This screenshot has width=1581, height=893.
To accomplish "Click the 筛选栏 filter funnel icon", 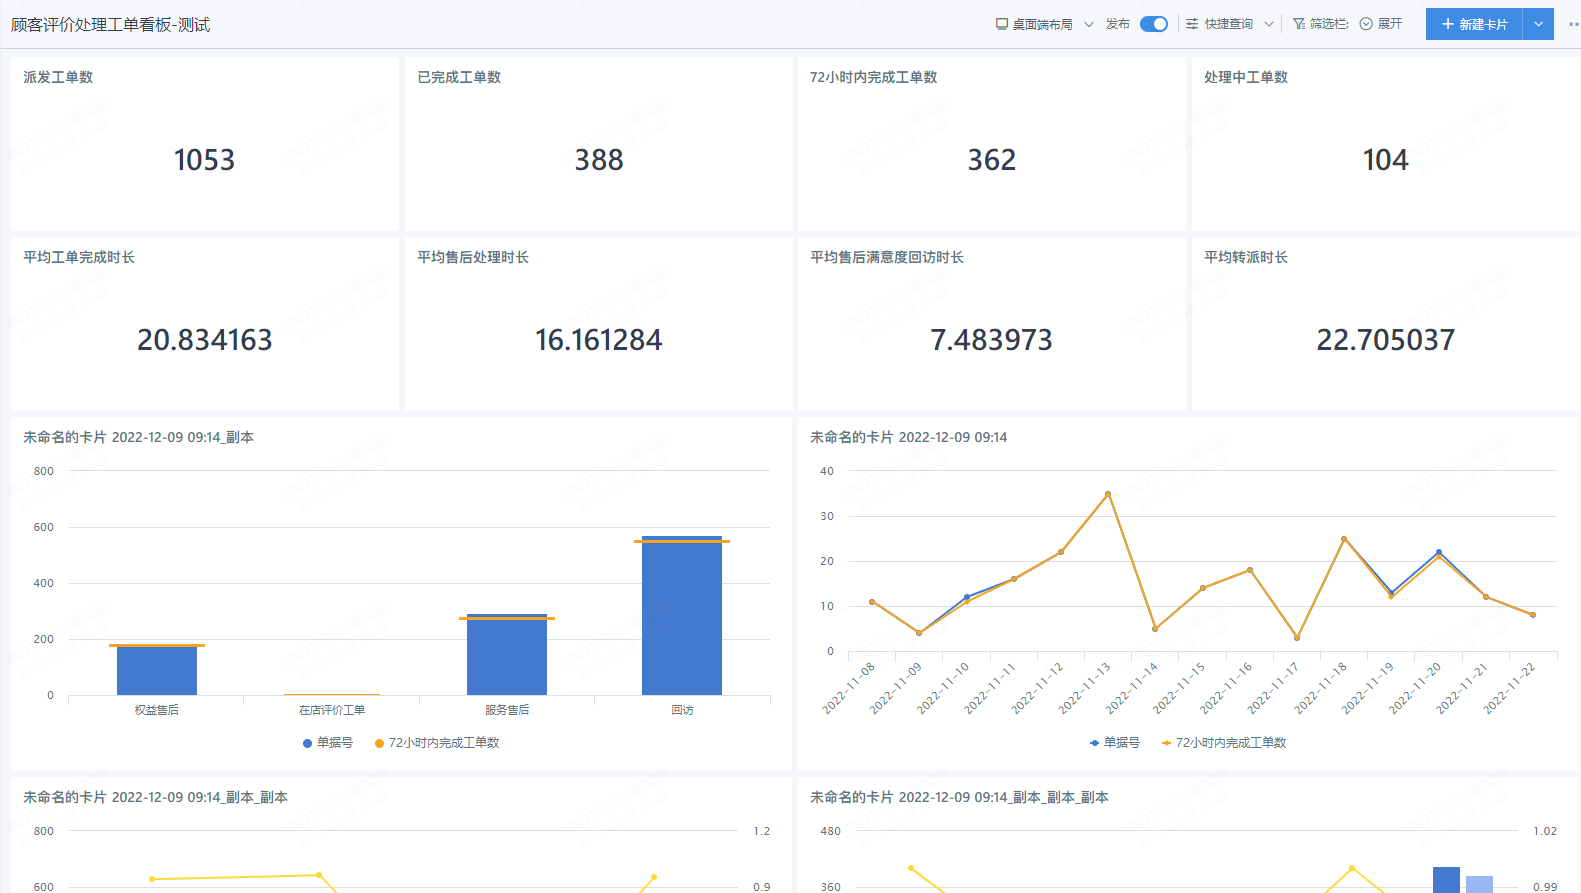I will pos(1299,24).
